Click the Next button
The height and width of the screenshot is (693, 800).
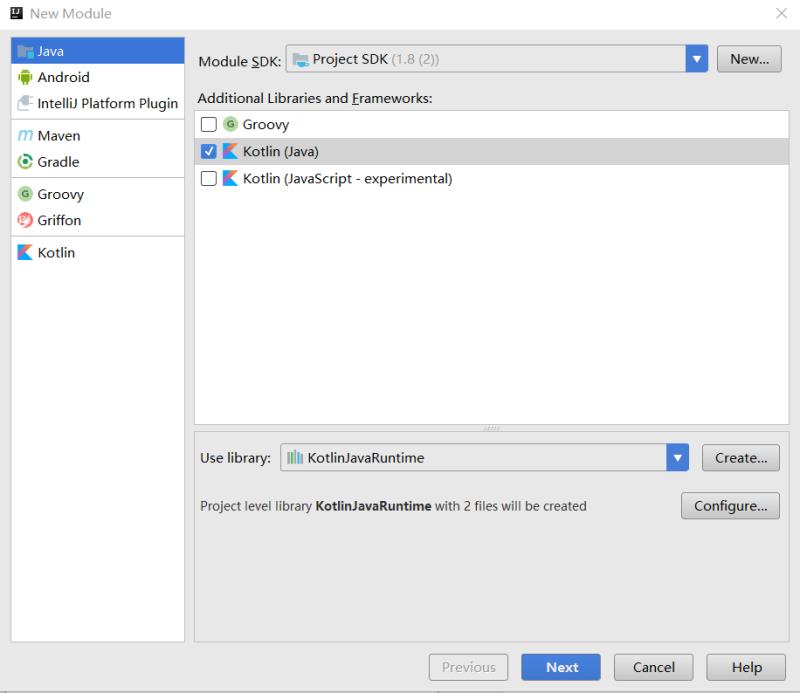pyautogui.click(x=561, y=667)
